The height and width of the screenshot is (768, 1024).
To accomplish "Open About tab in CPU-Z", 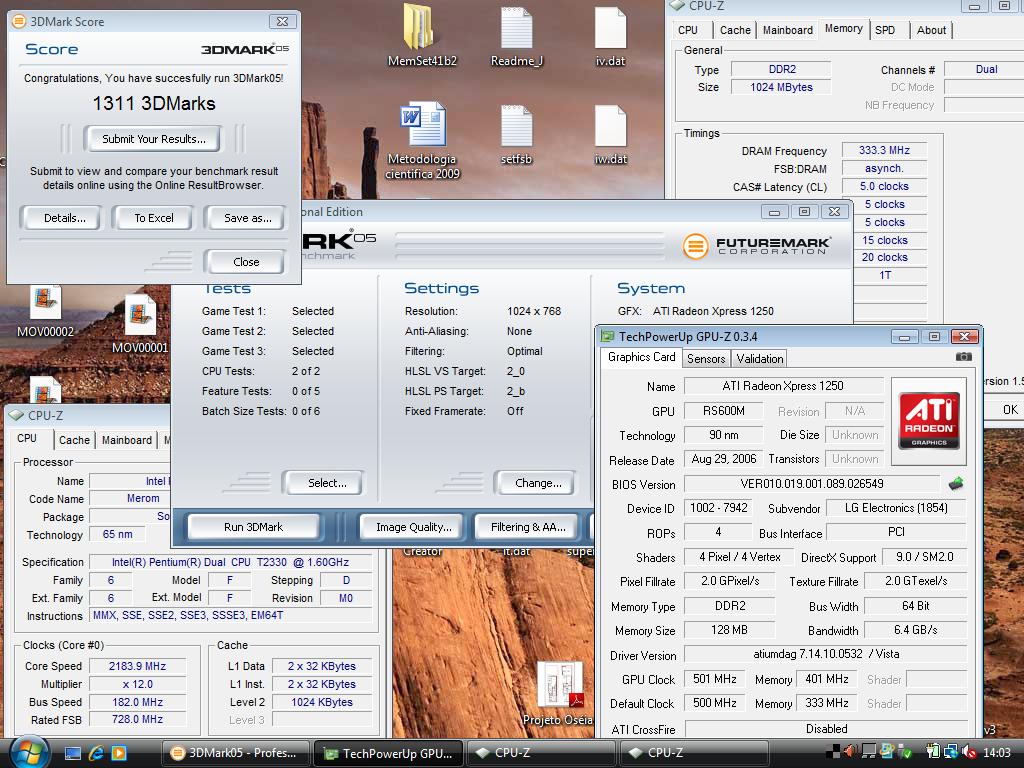I will click(931, 30).
